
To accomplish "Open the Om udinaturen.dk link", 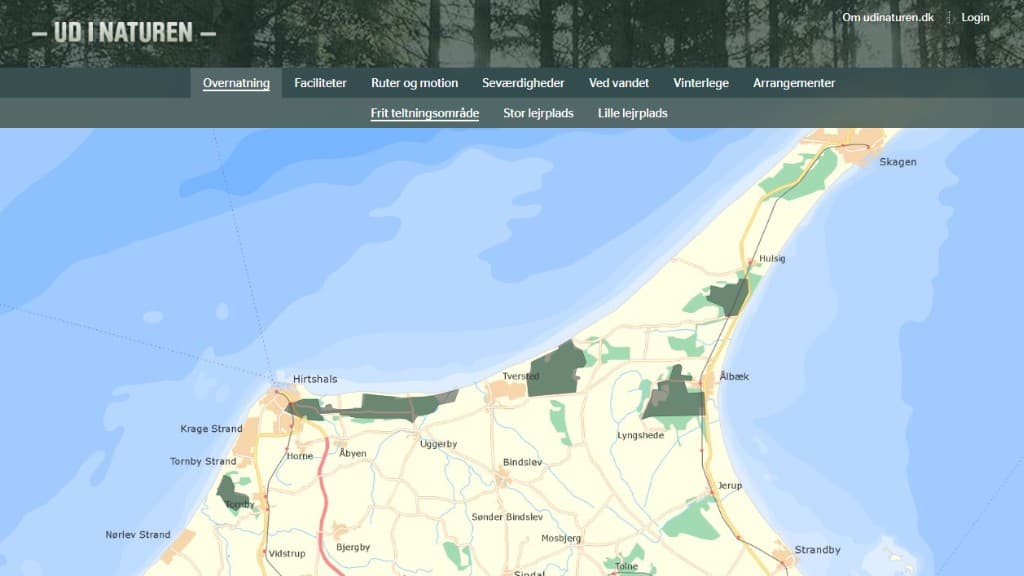I will pyautogui.click(x=887, y=17).
